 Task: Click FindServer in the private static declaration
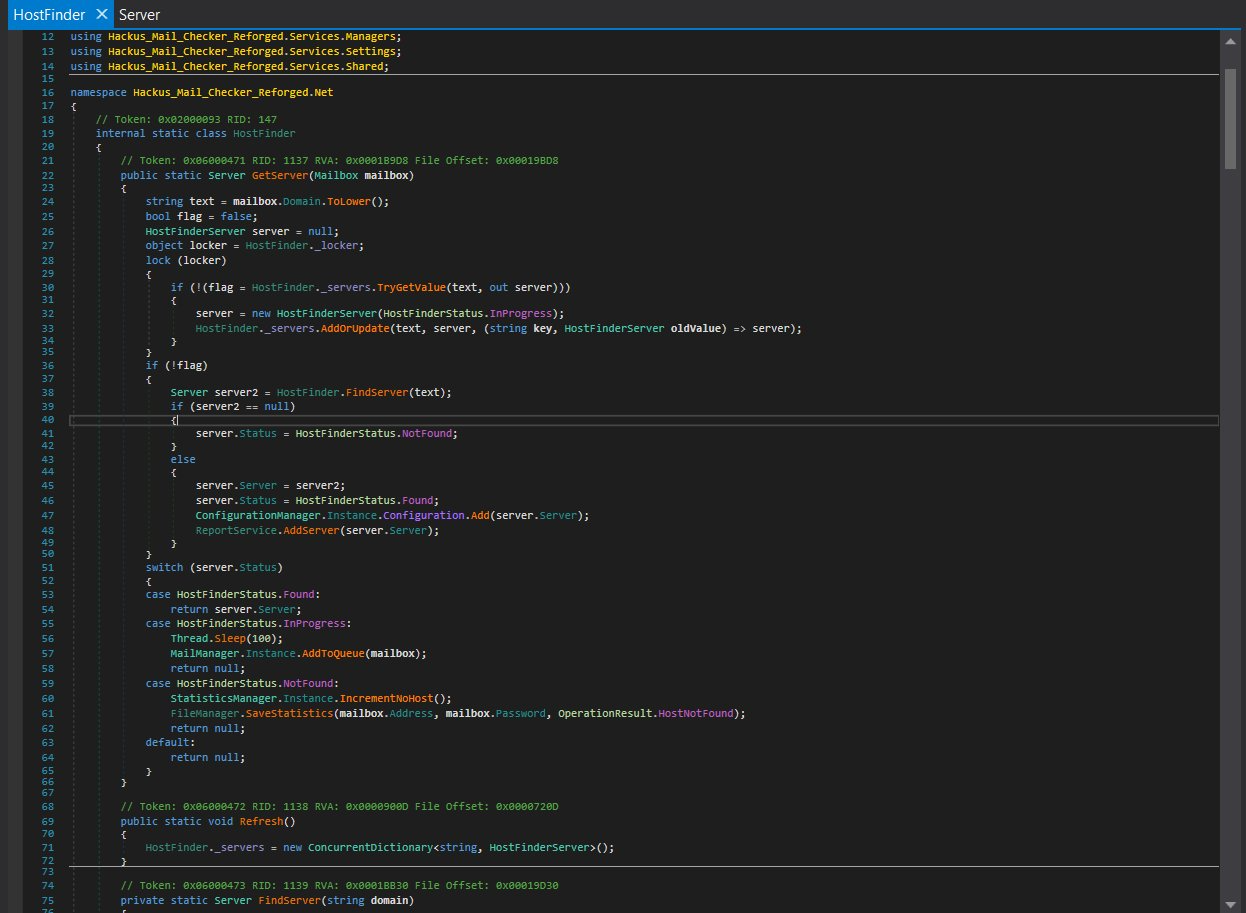click(289, 900)
